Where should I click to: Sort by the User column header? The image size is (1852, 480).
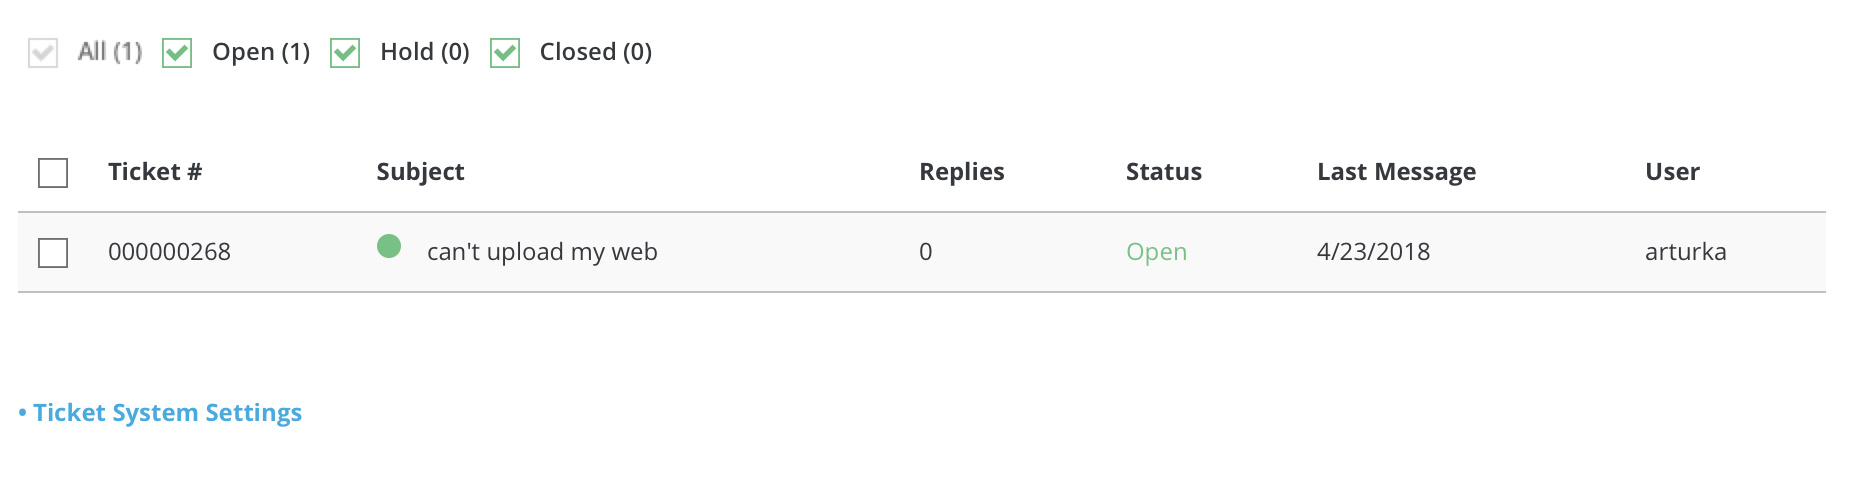1672,172
